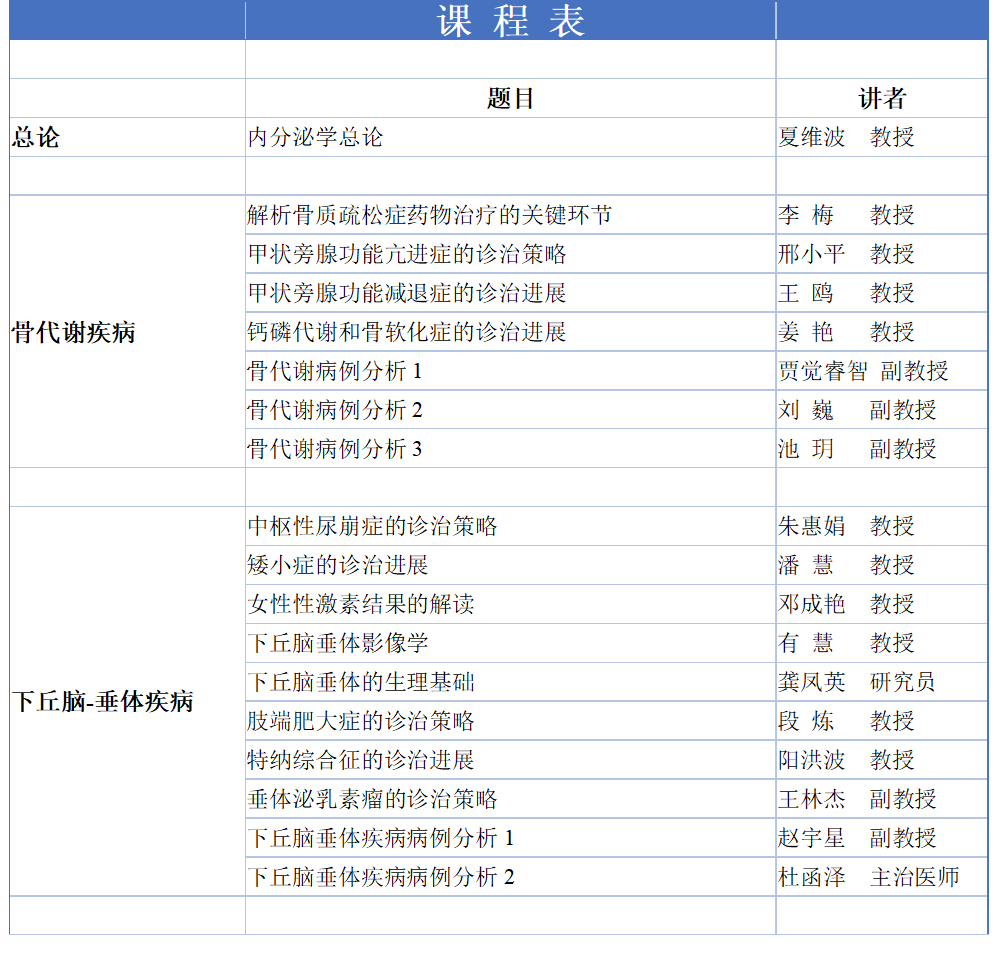
Task: Select 骨代谢病例分析 1 cell
Action: click(510, 371)
